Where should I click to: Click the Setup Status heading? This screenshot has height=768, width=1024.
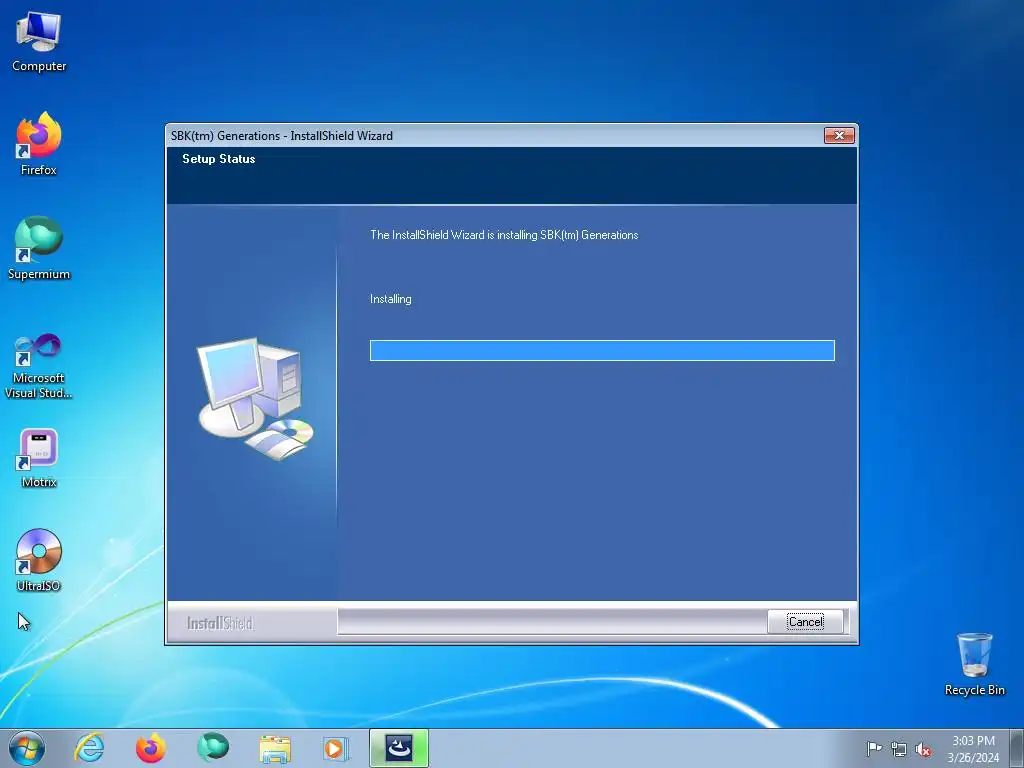(219, 159)
